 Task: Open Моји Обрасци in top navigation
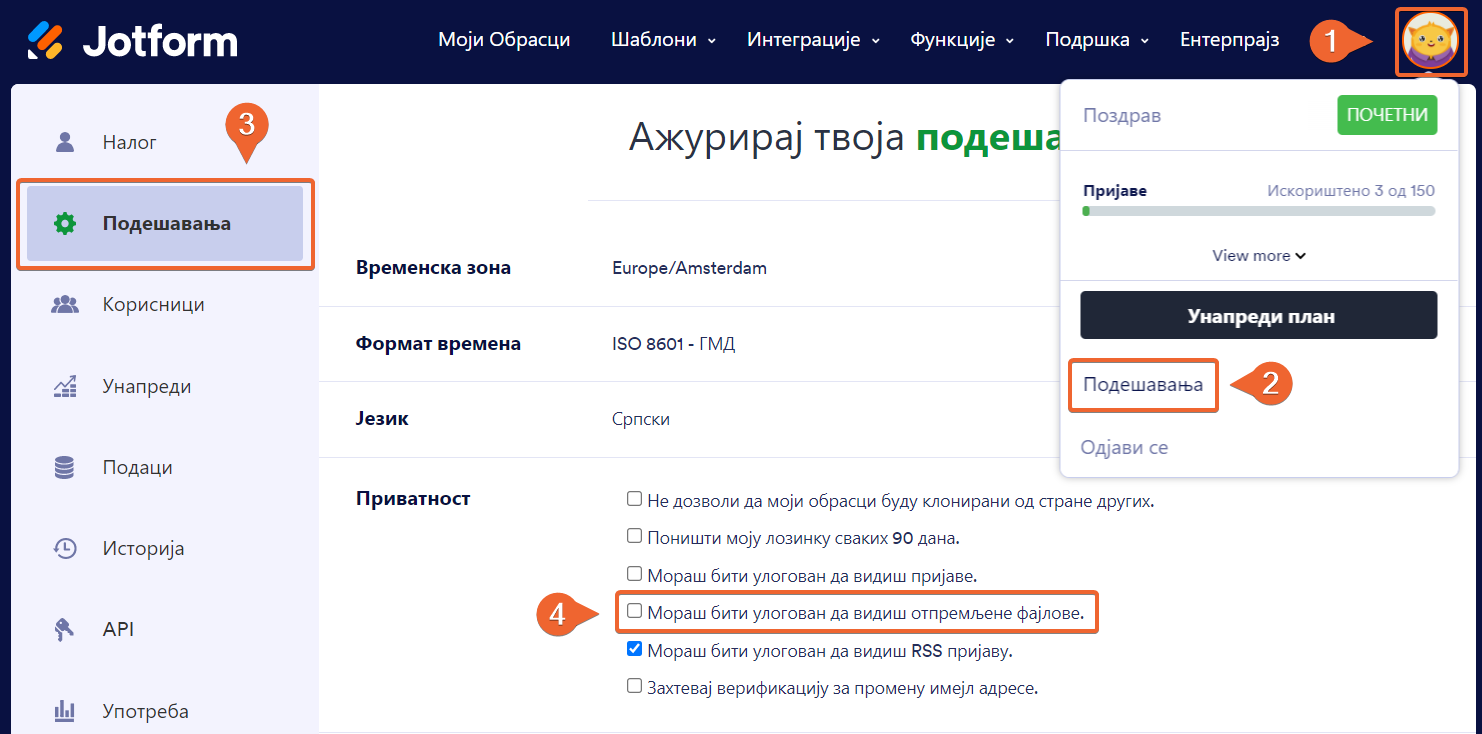(x=504, y=40)
